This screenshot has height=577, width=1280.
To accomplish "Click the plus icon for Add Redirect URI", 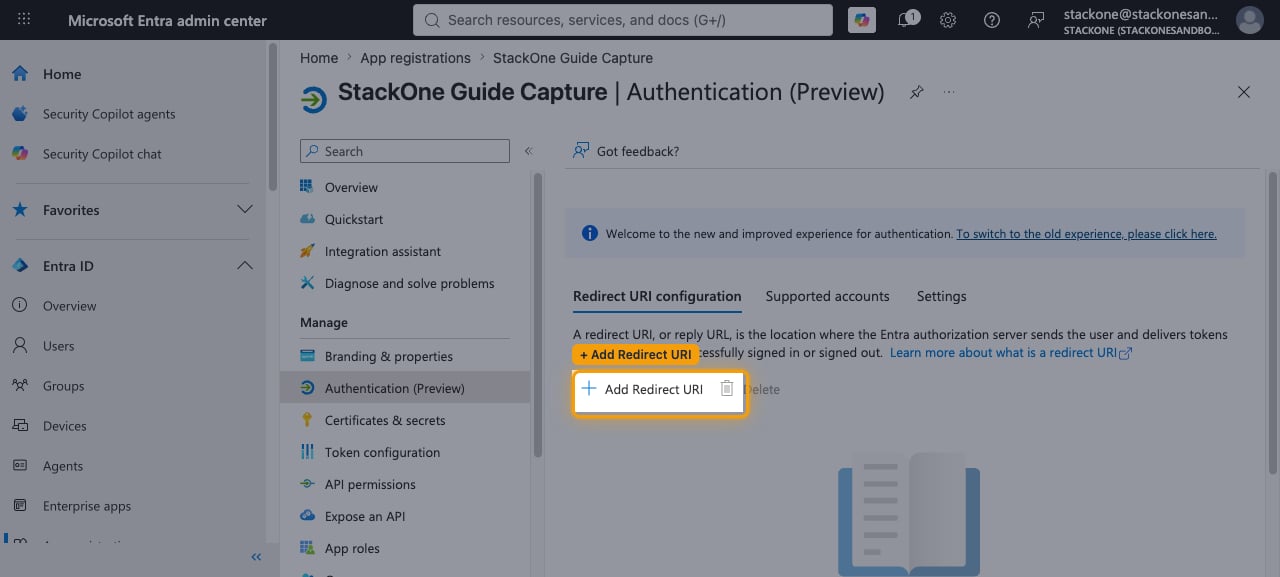I will tap(589, 389).
